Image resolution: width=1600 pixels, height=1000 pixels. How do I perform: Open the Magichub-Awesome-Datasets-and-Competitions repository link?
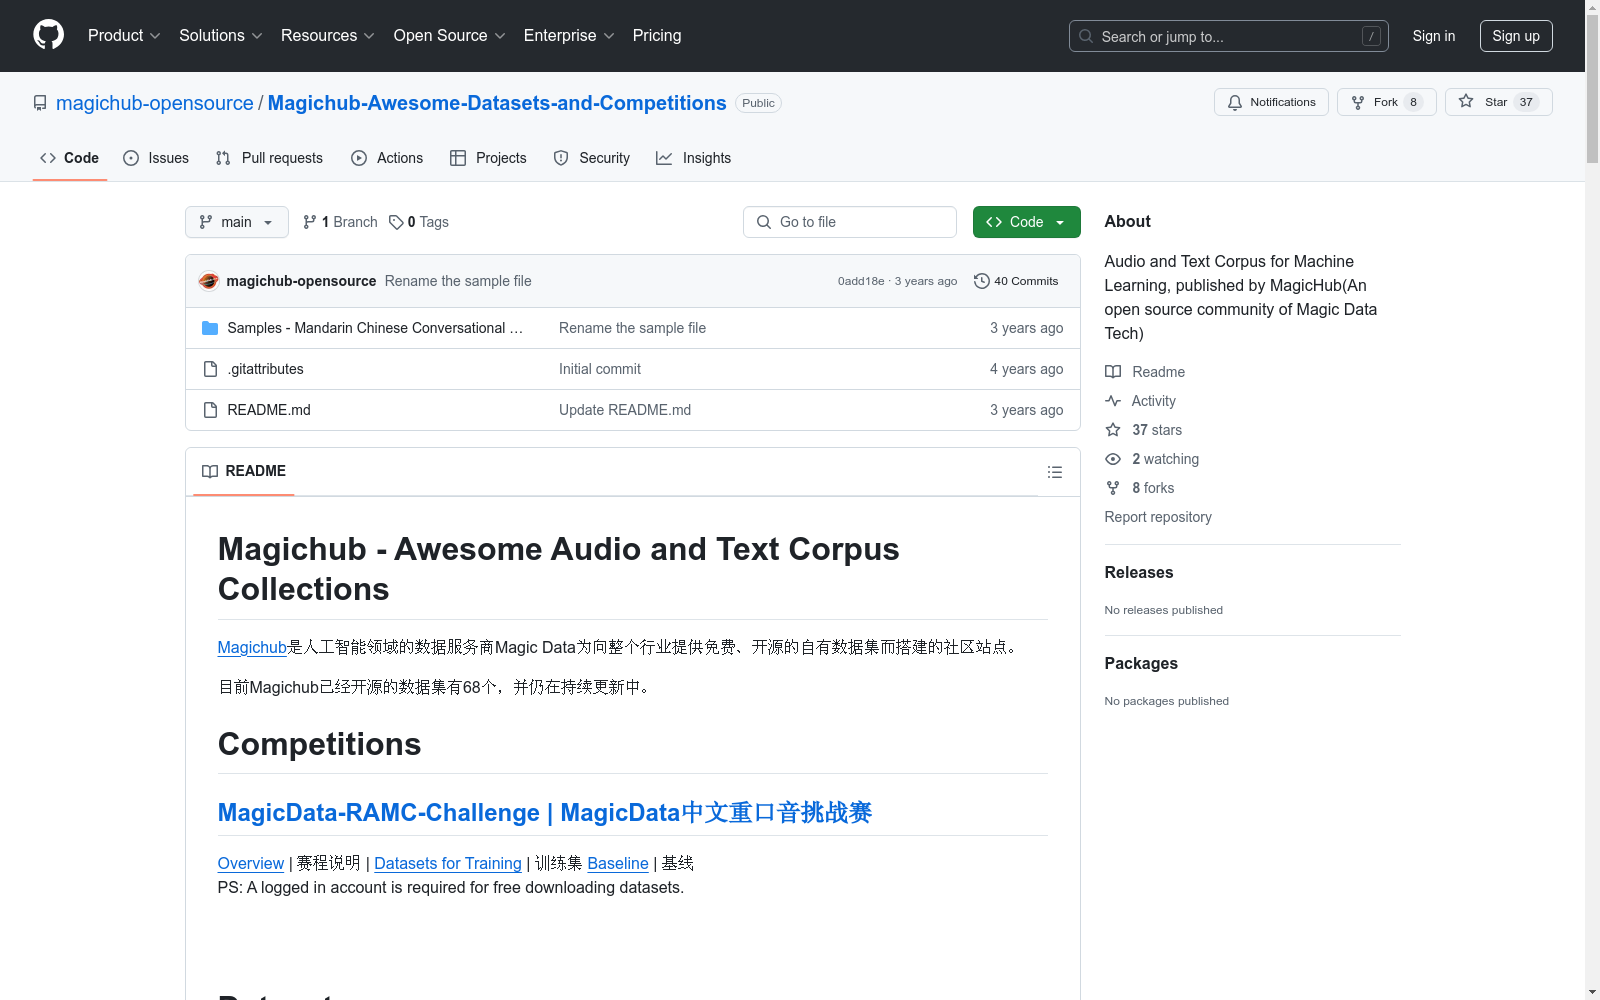(x=497, y=103)
